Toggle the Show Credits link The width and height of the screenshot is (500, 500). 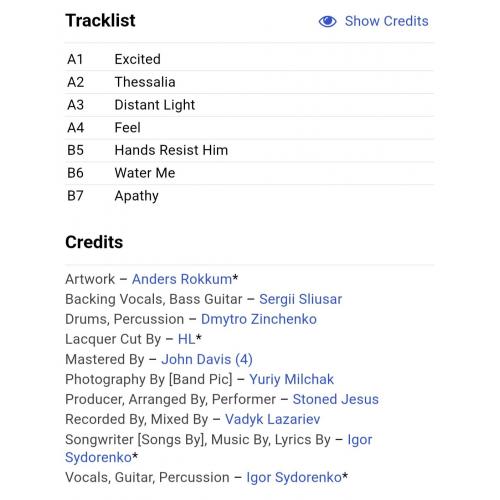[x=373, y=21]
